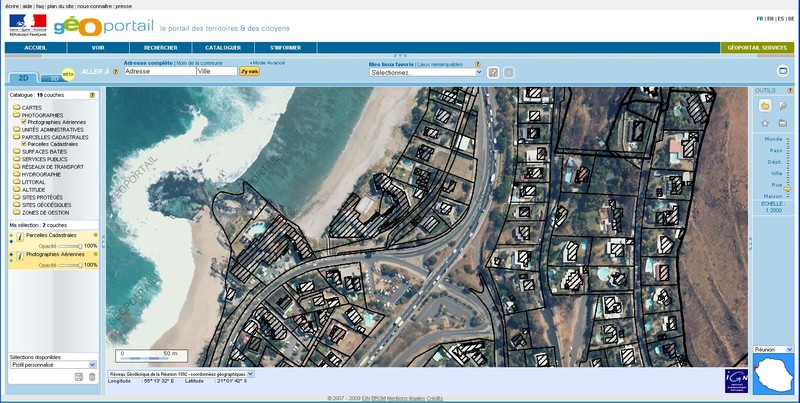Click the star favorites tool icon
The height and width of the screenshot is (403, 800).
click(x=765, y=122)
